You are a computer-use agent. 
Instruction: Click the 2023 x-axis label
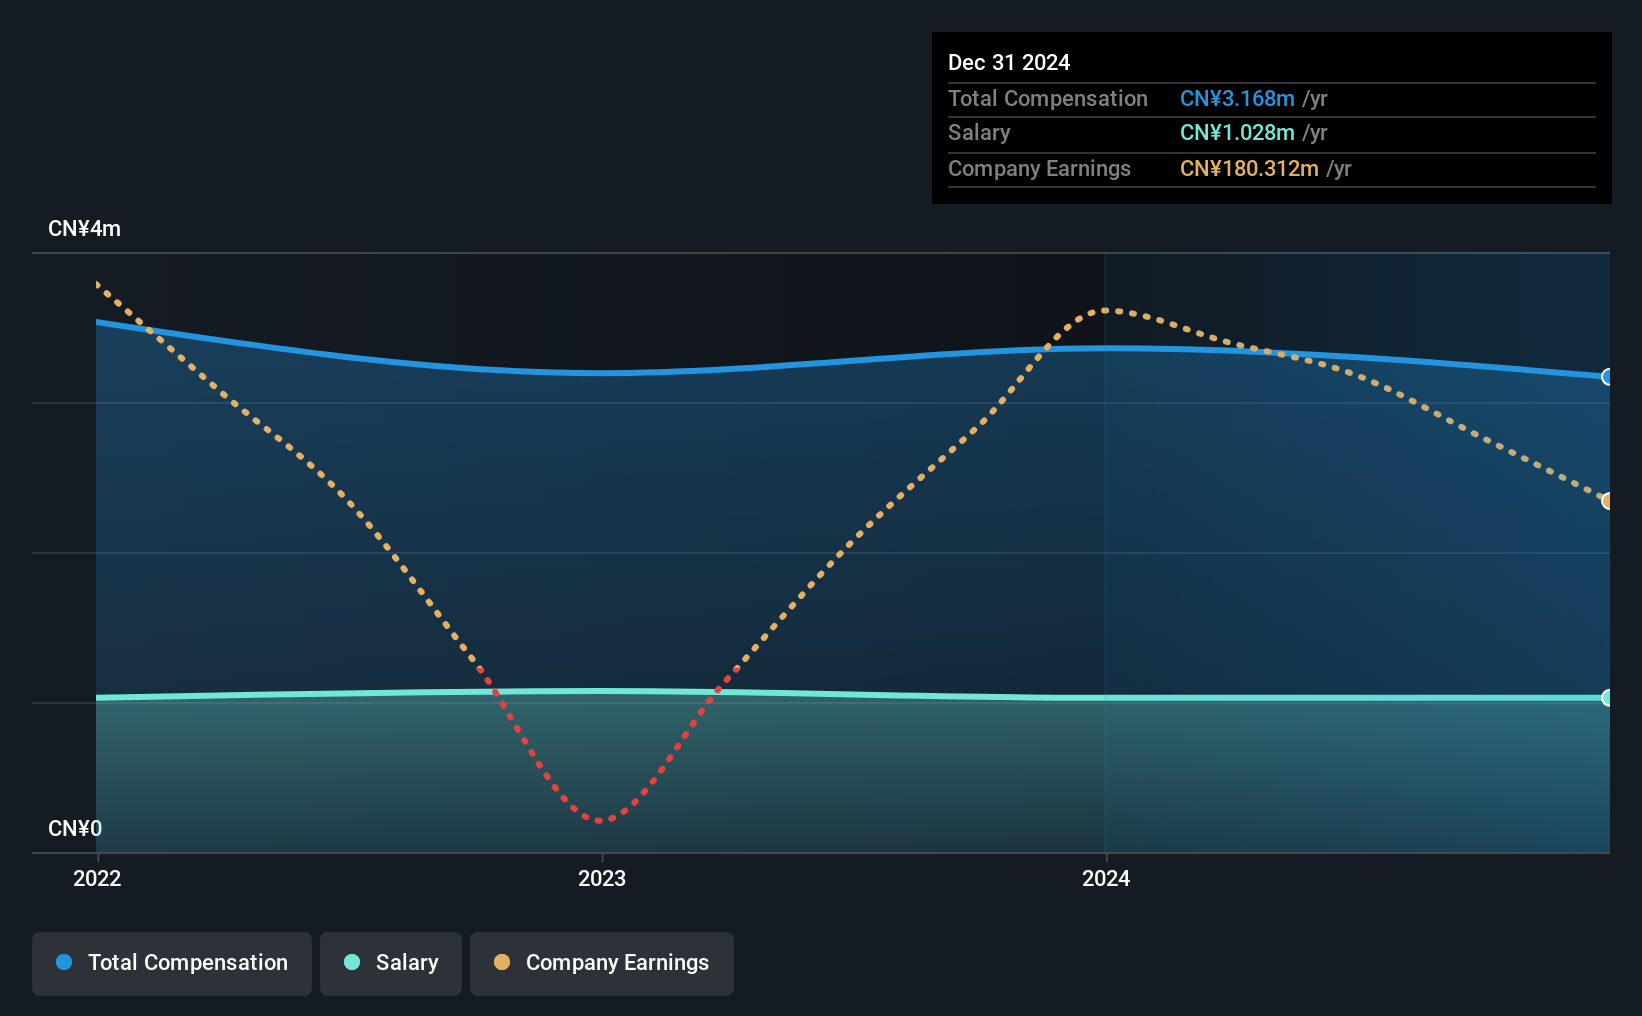click(x=602, y=878)
